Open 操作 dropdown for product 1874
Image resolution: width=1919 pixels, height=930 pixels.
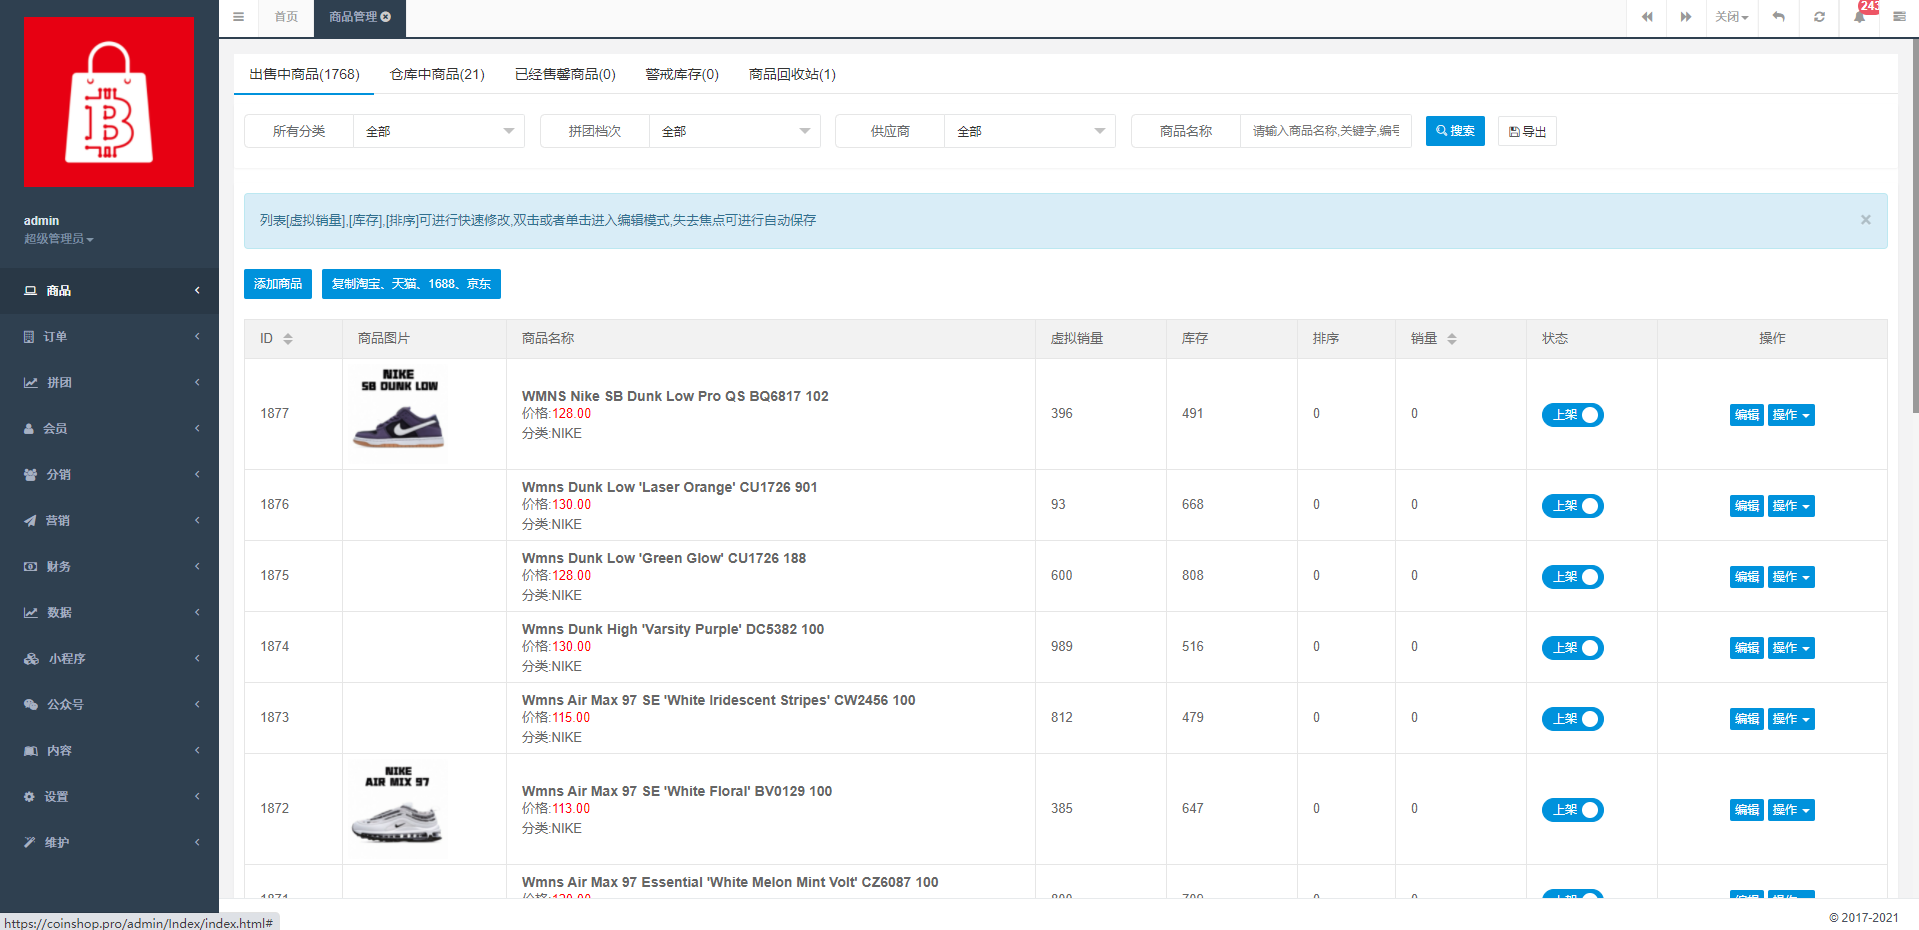click(1791, 648)
